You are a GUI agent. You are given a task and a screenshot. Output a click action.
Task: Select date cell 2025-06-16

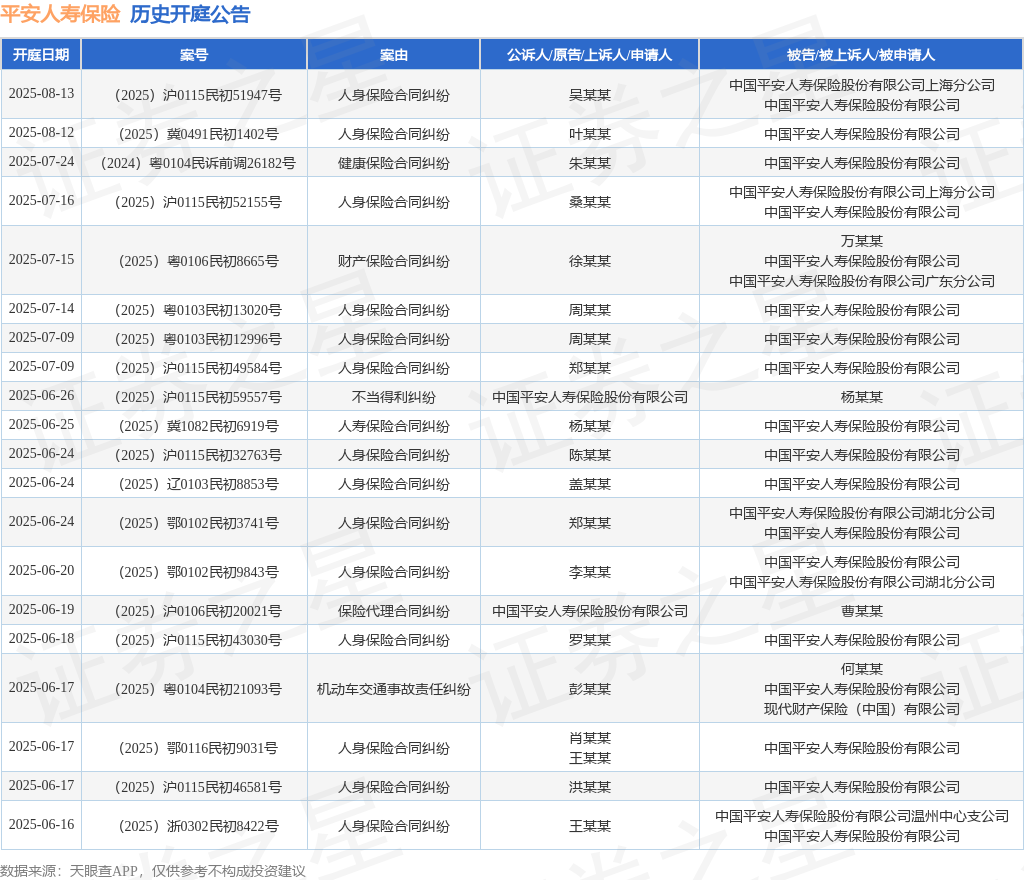[x=41, y=825]
